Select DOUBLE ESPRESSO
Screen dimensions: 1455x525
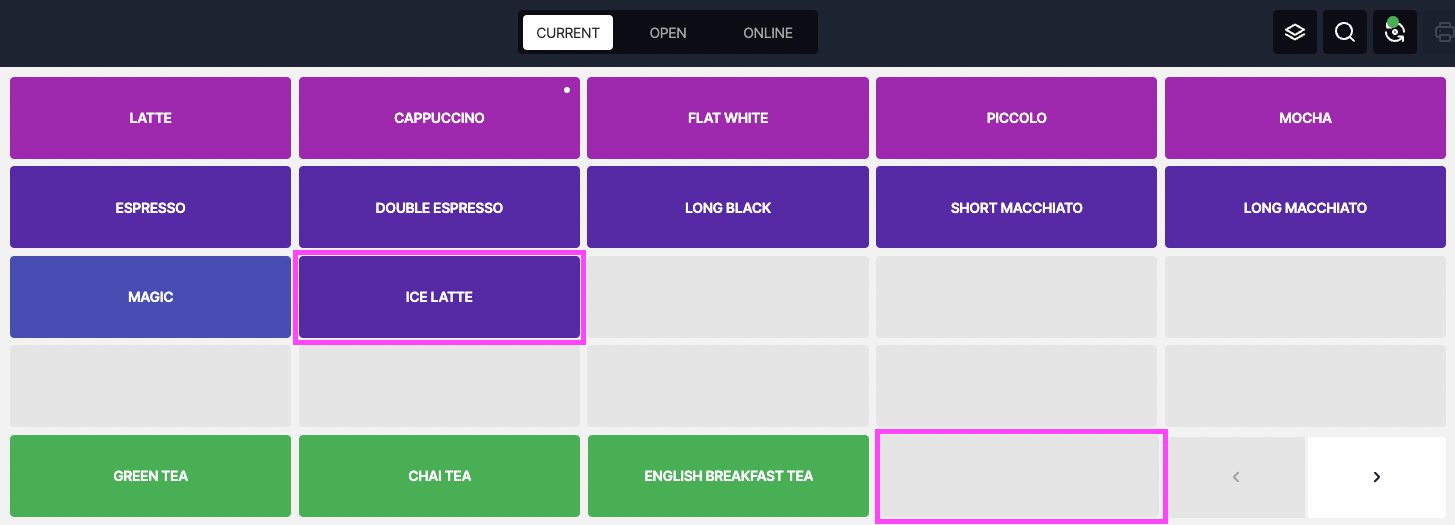pos(439,208)
